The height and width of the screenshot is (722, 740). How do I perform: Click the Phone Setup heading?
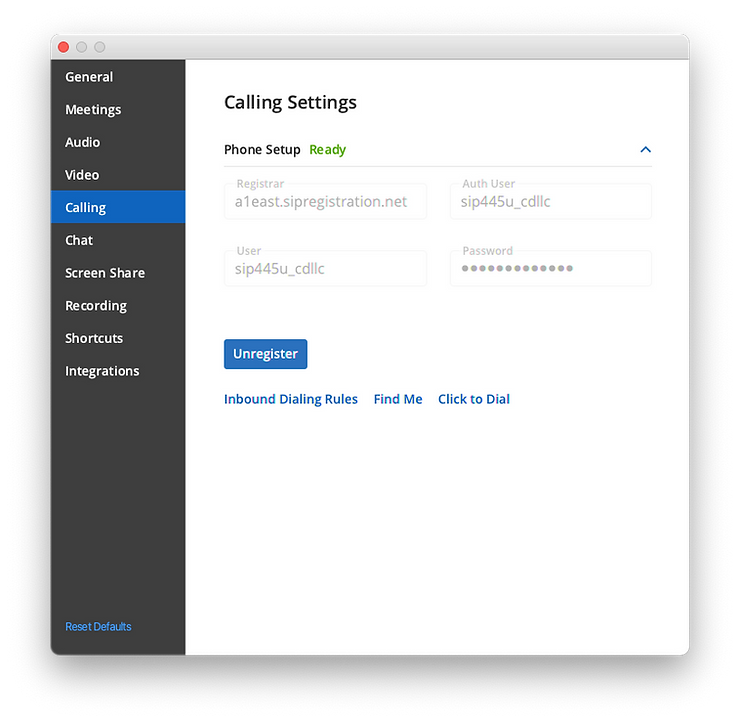[x=262, y=150]
